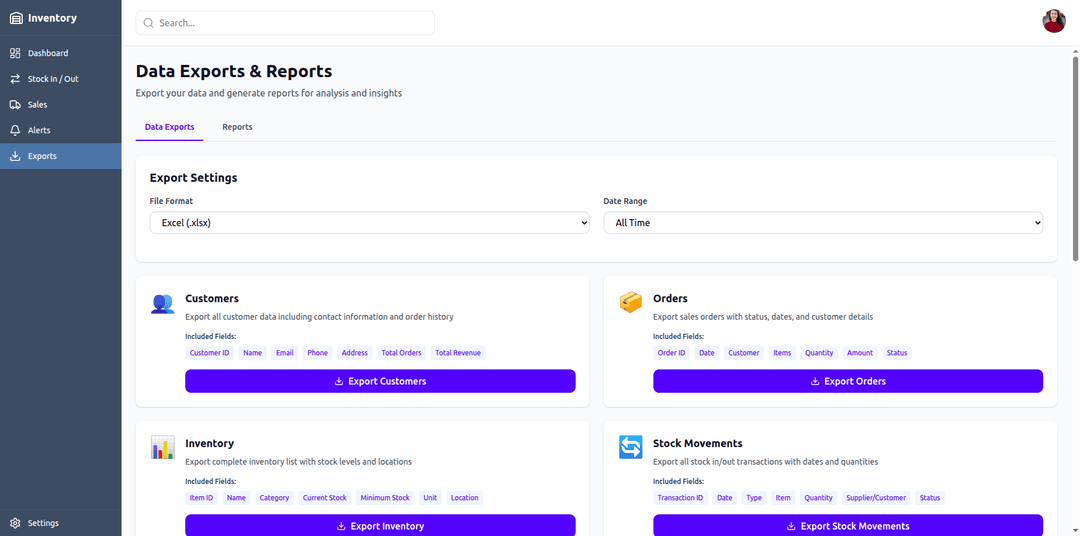1080x536 pixels.
Task: Switch to the Reports tab
Action: coord(237,127)
